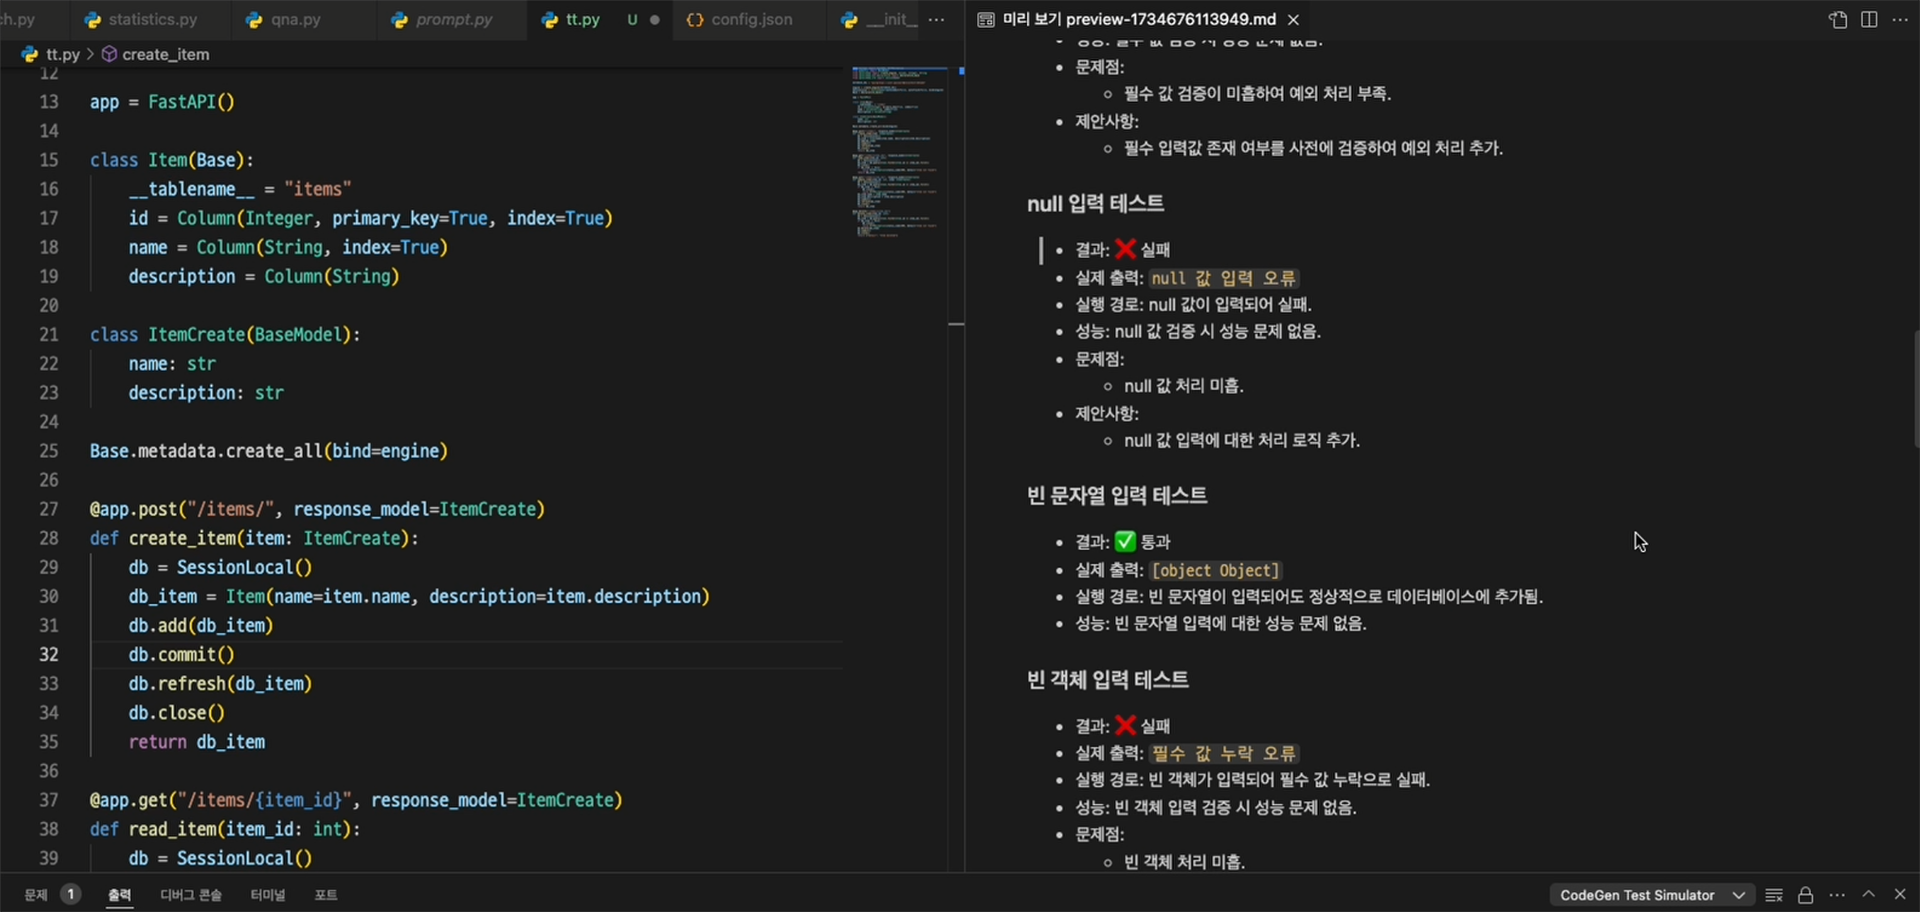
Task: Select the 출력 output panel tab
Action: 119,894
